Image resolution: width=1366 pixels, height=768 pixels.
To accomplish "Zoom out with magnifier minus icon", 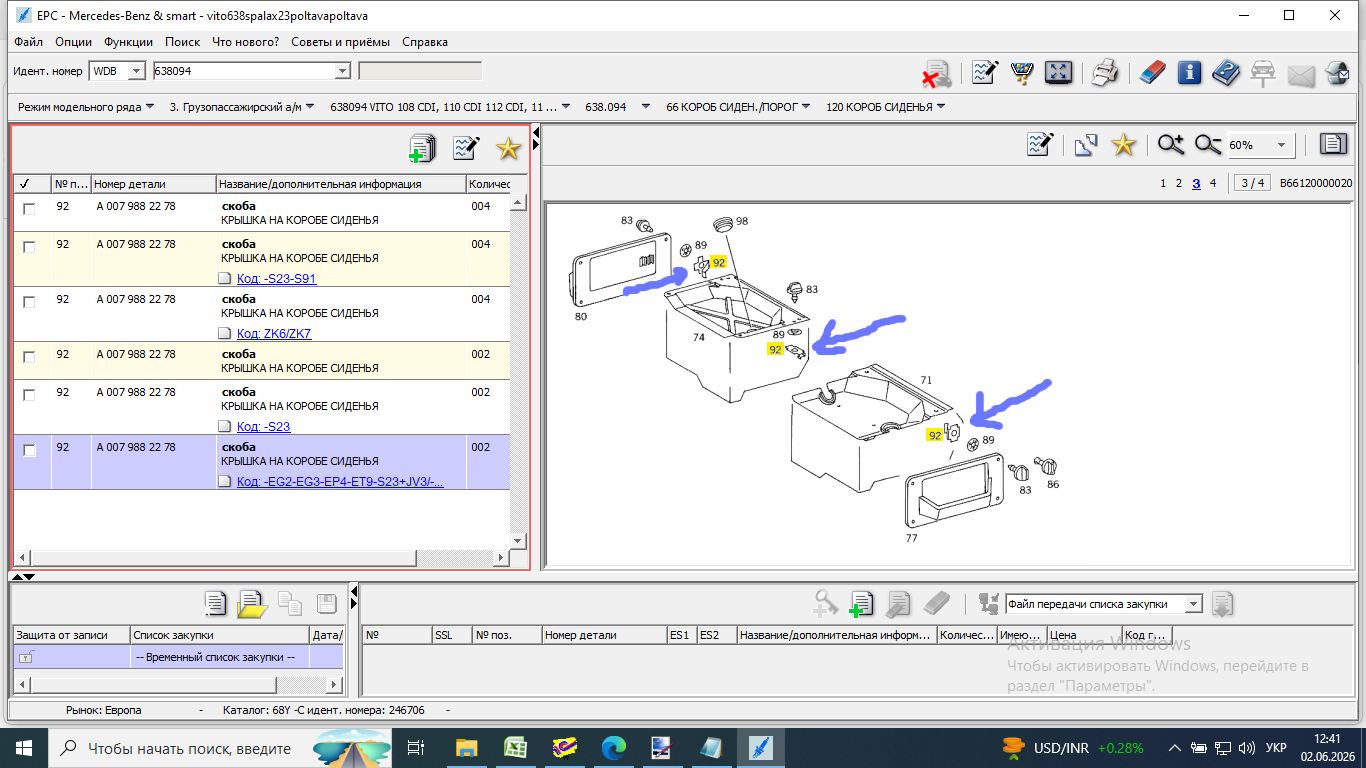I will click(x=1208, y=145).
